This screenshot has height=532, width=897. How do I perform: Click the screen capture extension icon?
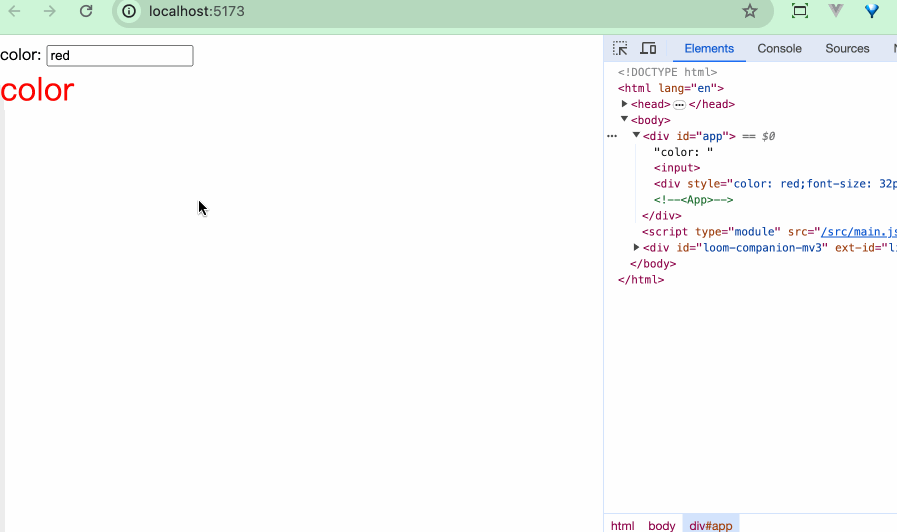pyautogui.click(x=799, y=11)
